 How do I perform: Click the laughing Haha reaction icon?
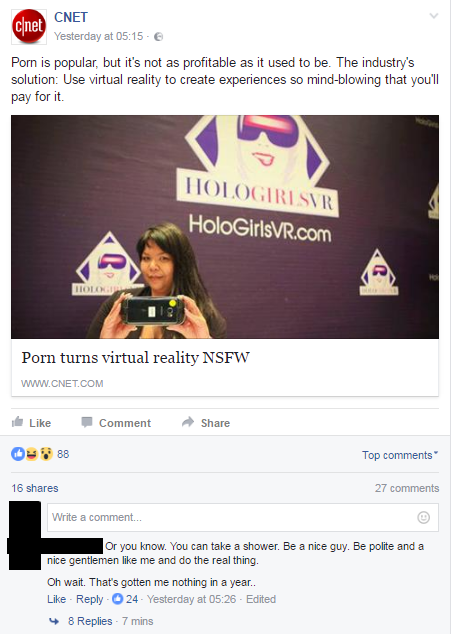click(x=32, y=454)
